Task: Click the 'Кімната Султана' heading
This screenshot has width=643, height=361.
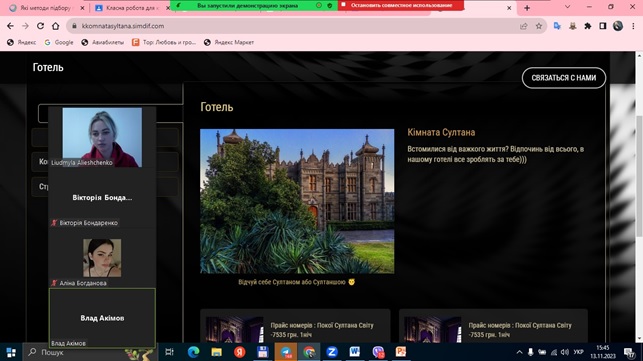Action: 441,132
